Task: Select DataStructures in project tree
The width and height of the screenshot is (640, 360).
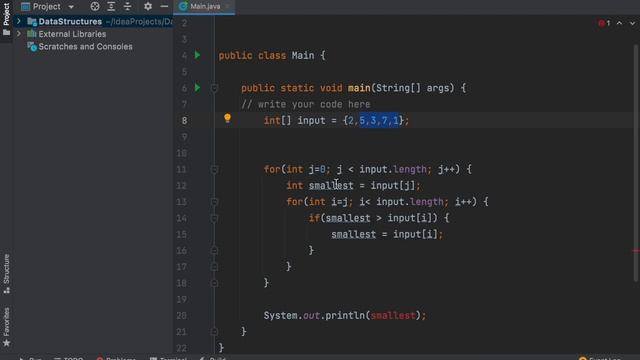Action: pyautogui.click(x=70, y=21)
